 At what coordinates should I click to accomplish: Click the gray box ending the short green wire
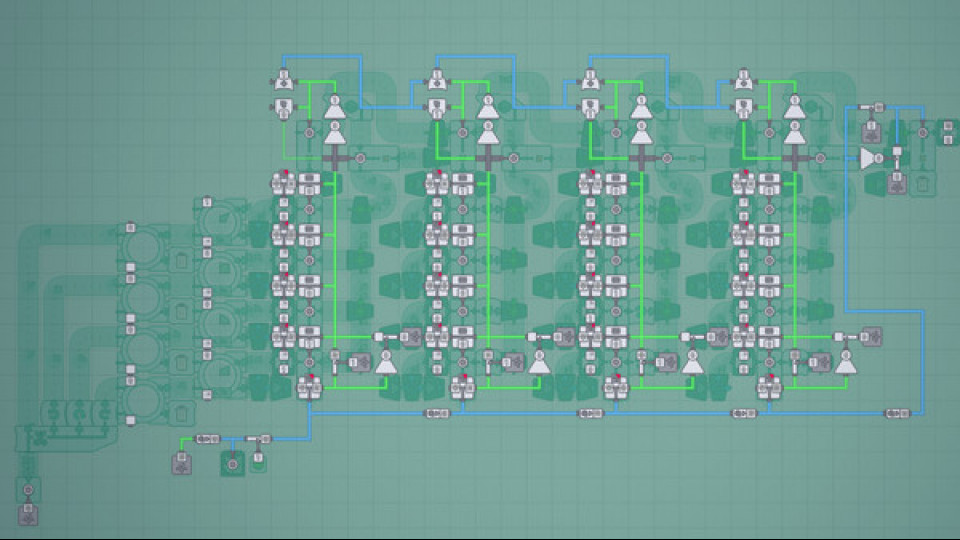coord(181,463)
